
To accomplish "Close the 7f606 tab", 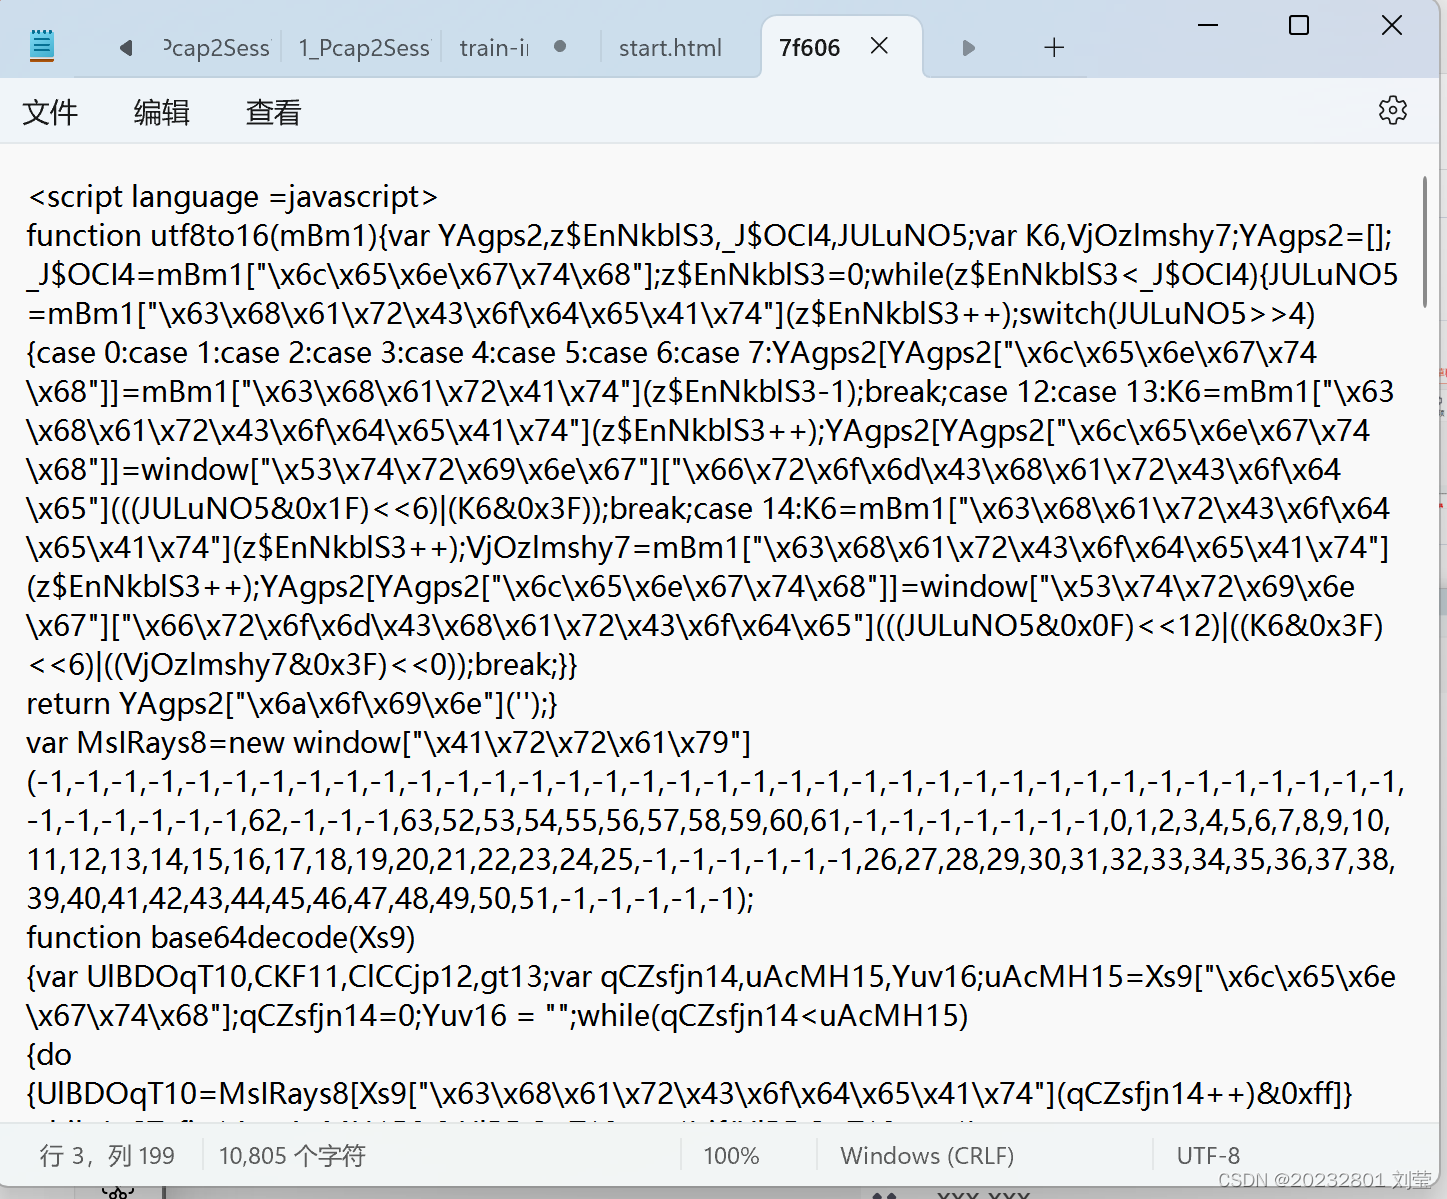I will click(879, 46).
